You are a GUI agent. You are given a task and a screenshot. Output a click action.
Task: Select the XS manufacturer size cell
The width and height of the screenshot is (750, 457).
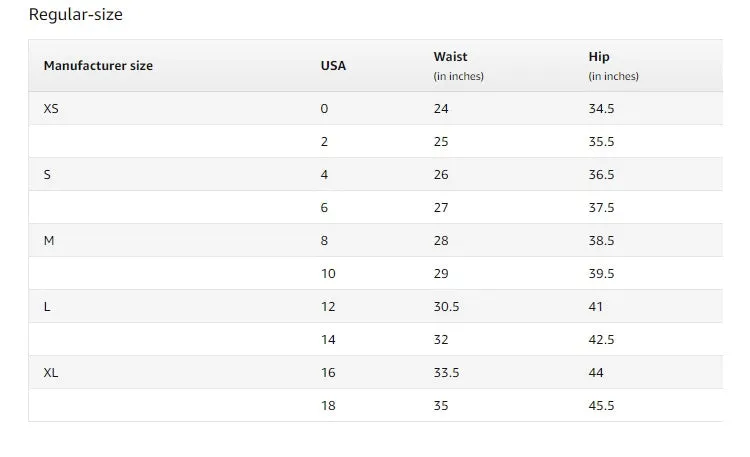click(x=51, y=109)
